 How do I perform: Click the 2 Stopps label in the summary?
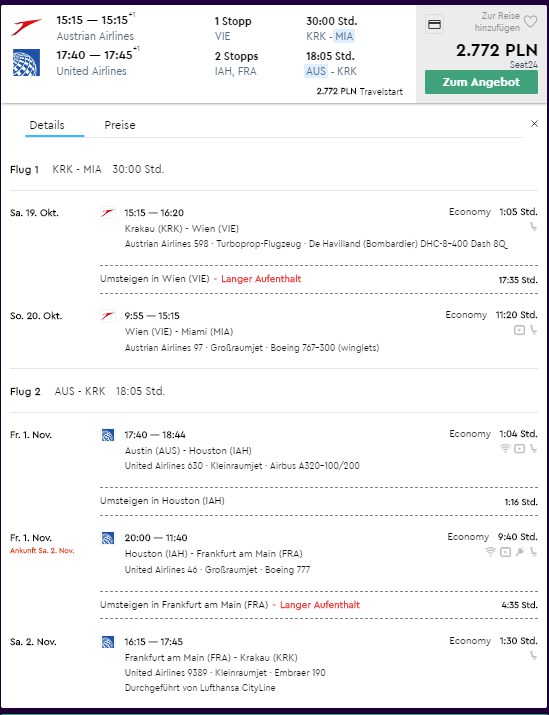(236, 56)
